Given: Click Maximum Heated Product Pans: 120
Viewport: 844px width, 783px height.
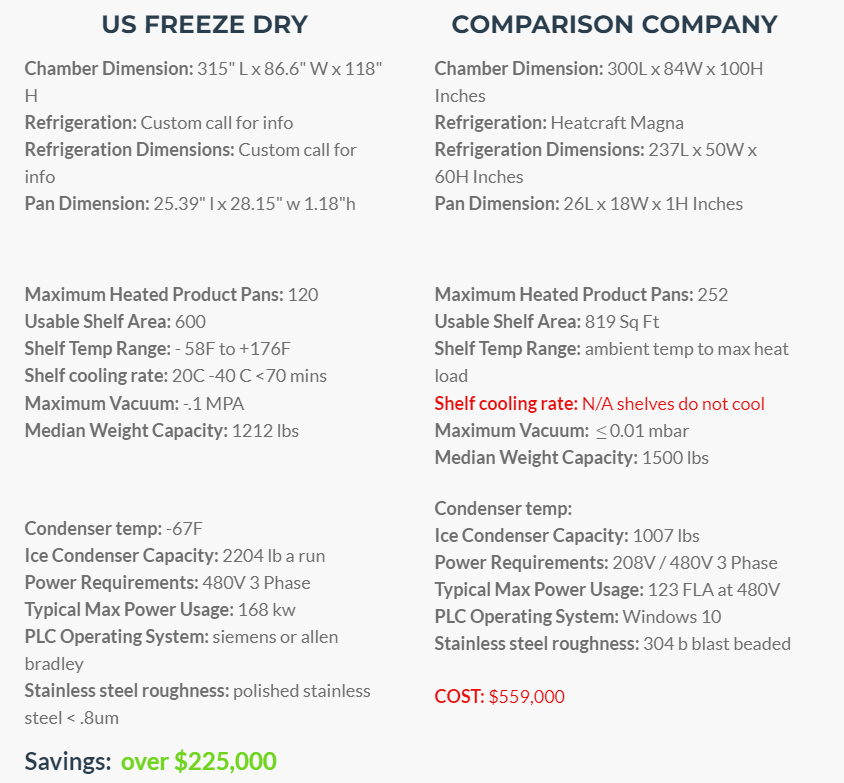Looking at the screenshot, I should tap(172, 295).
